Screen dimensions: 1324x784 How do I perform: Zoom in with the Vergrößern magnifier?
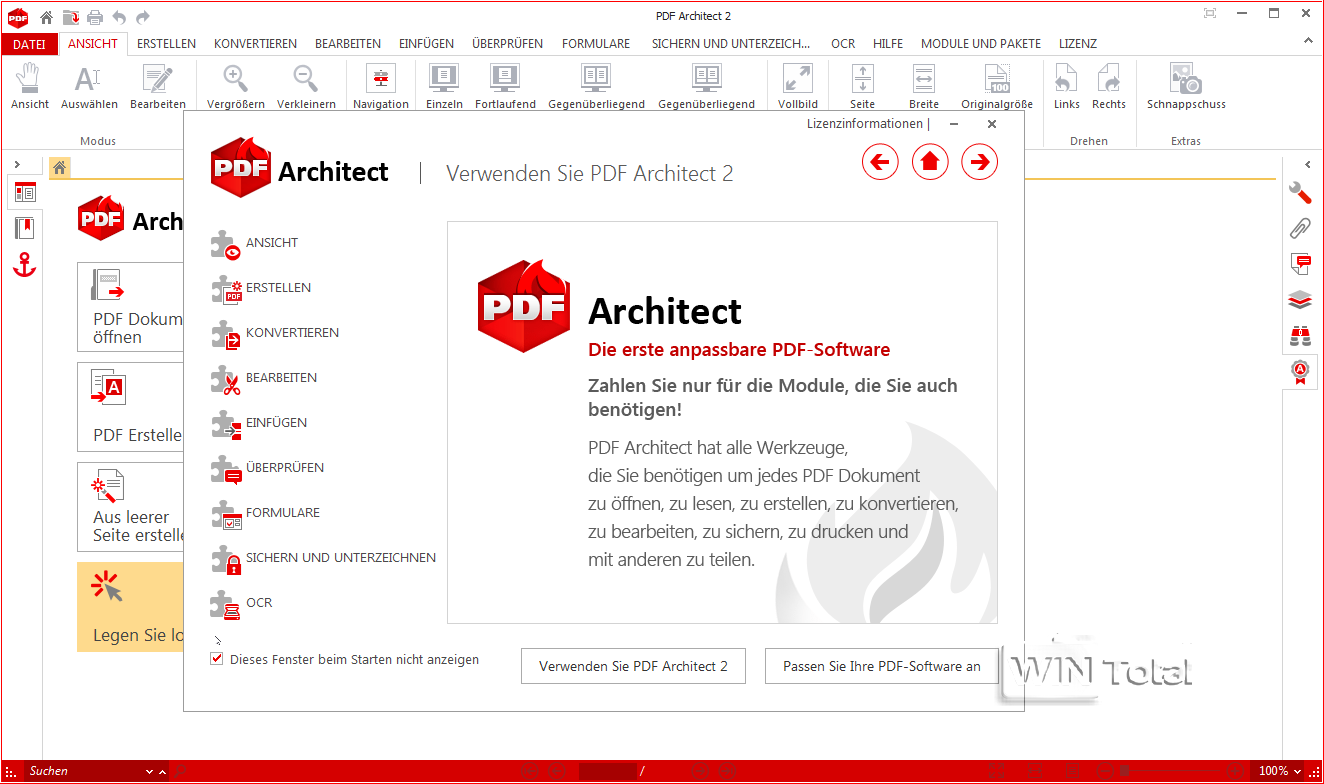tap(236, 86)
